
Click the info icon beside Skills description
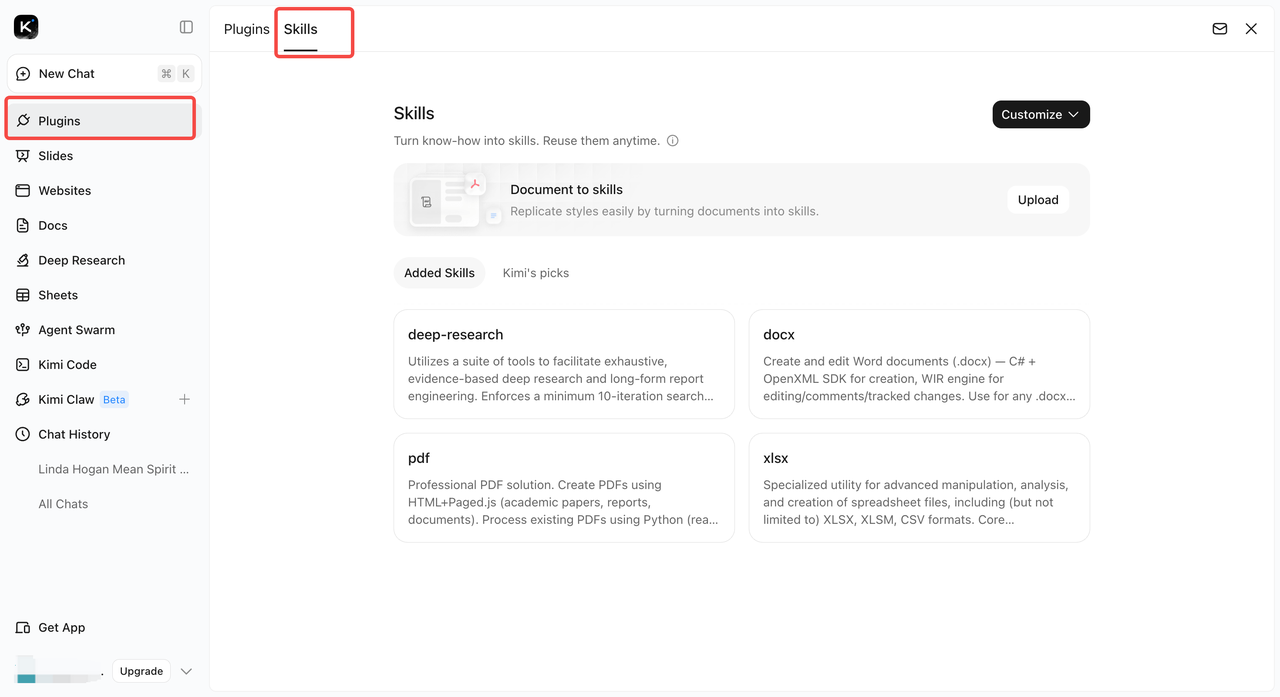(673, 141)
